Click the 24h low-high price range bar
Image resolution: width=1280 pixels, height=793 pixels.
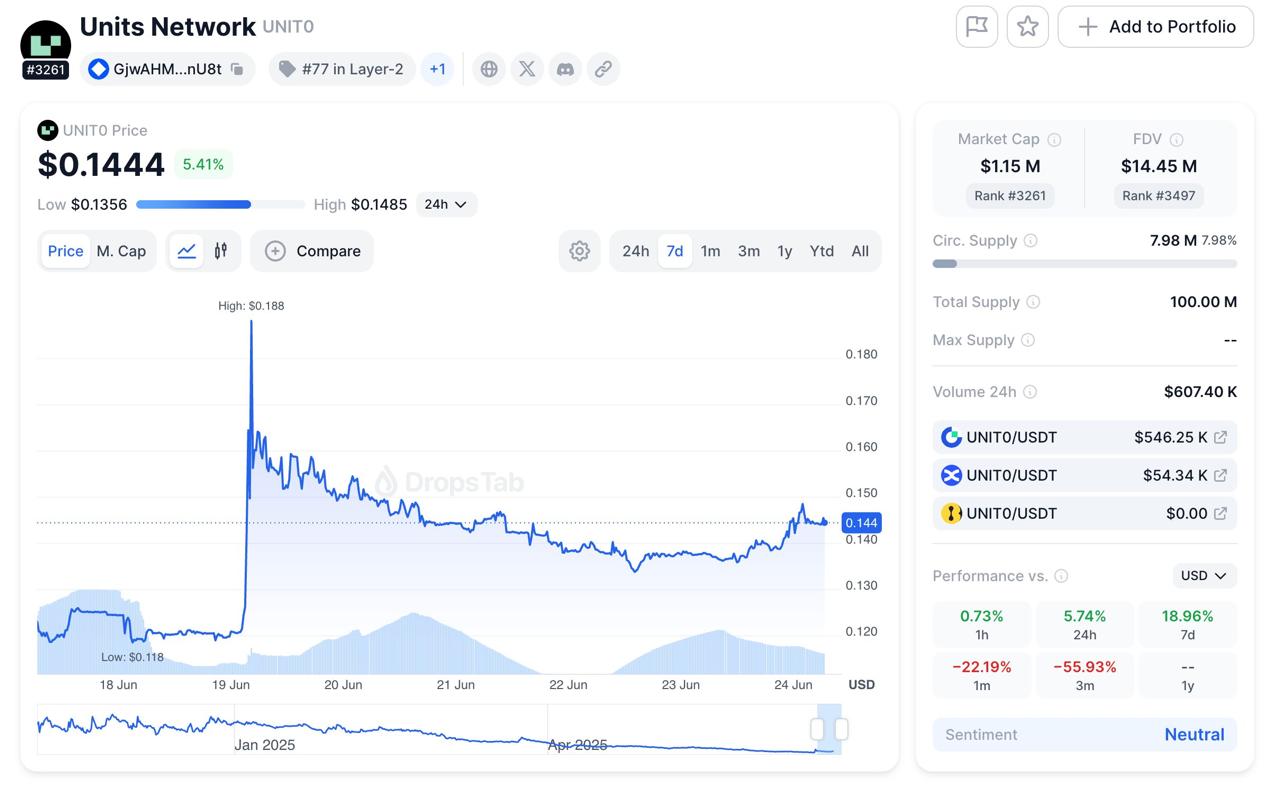point(220,204)
